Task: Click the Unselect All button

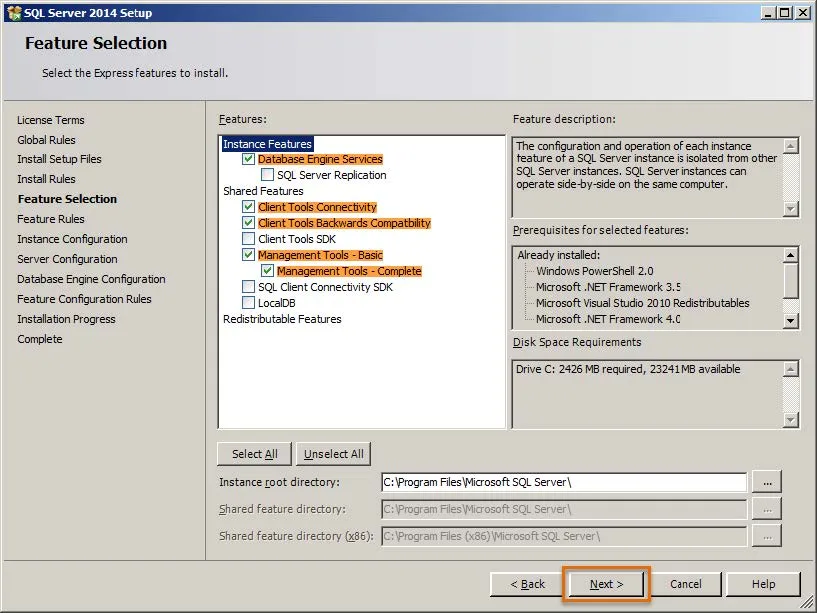Action: tap(333, 454)
